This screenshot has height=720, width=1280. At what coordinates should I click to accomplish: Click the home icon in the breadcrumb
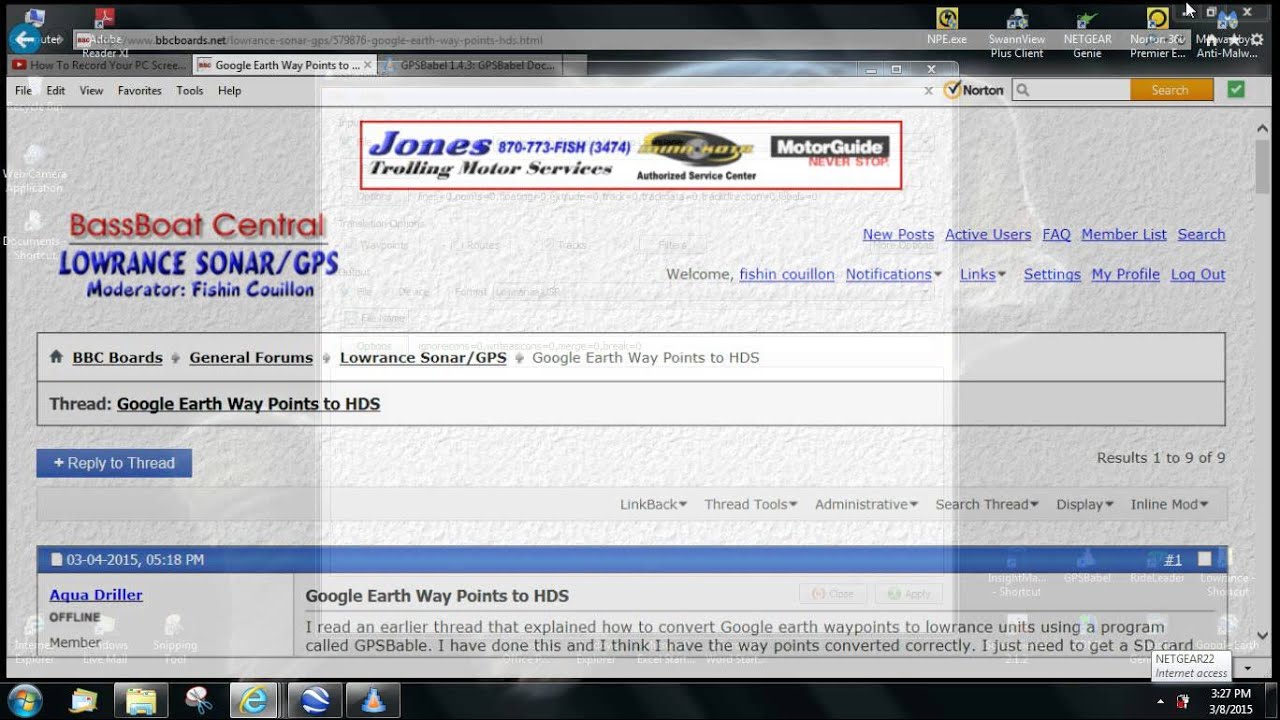[56, 357]
